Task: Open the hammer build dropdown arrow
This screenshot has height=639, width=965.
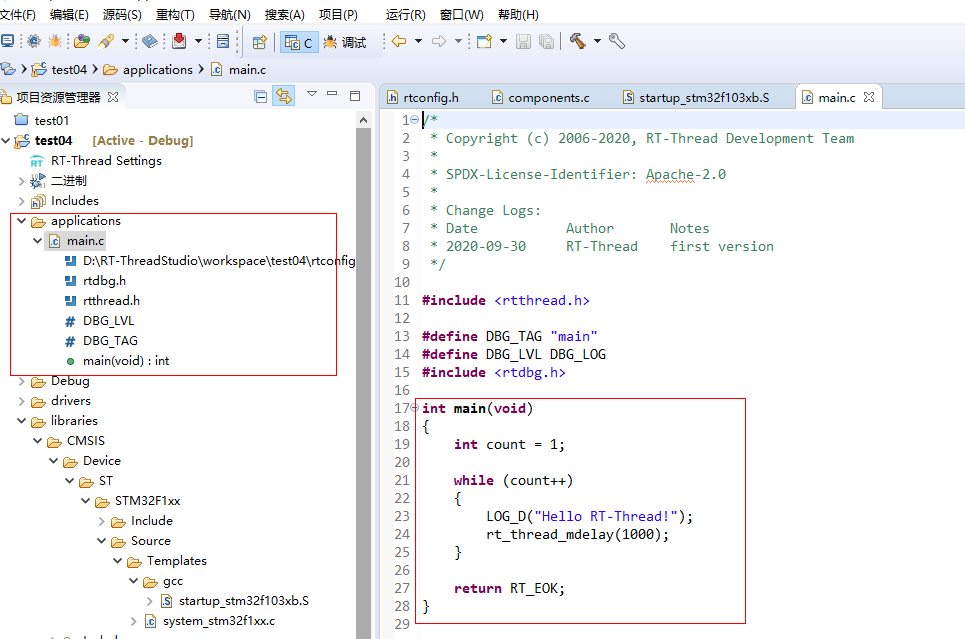Action: pyautogui.click(x=597, y=41)
